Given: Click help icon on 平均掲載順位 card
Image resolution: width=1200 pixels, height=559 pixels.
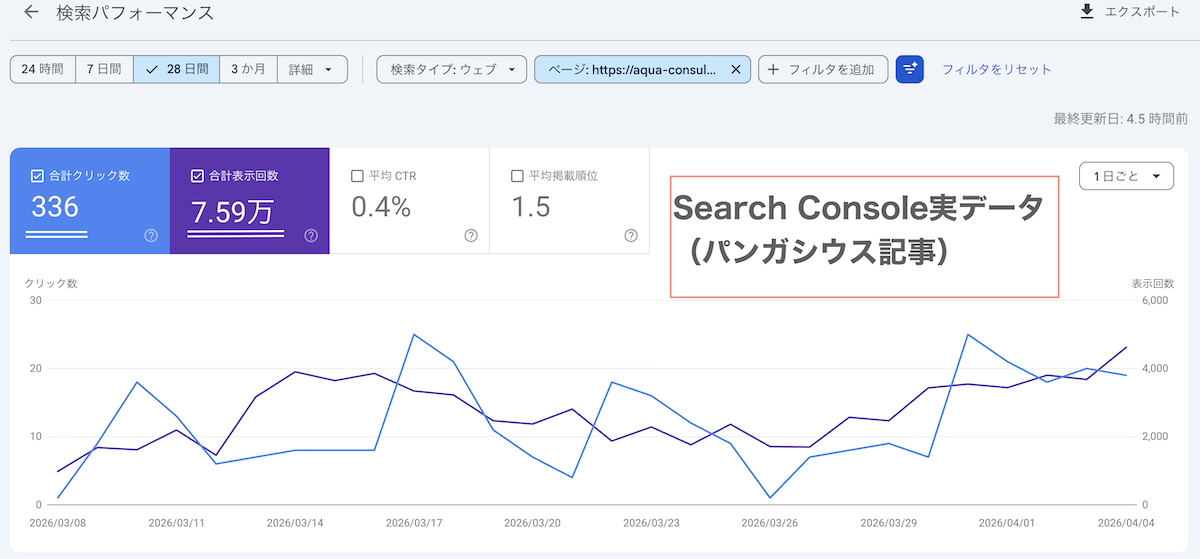Looking at the screenshot, I should (x=631, y=236).
